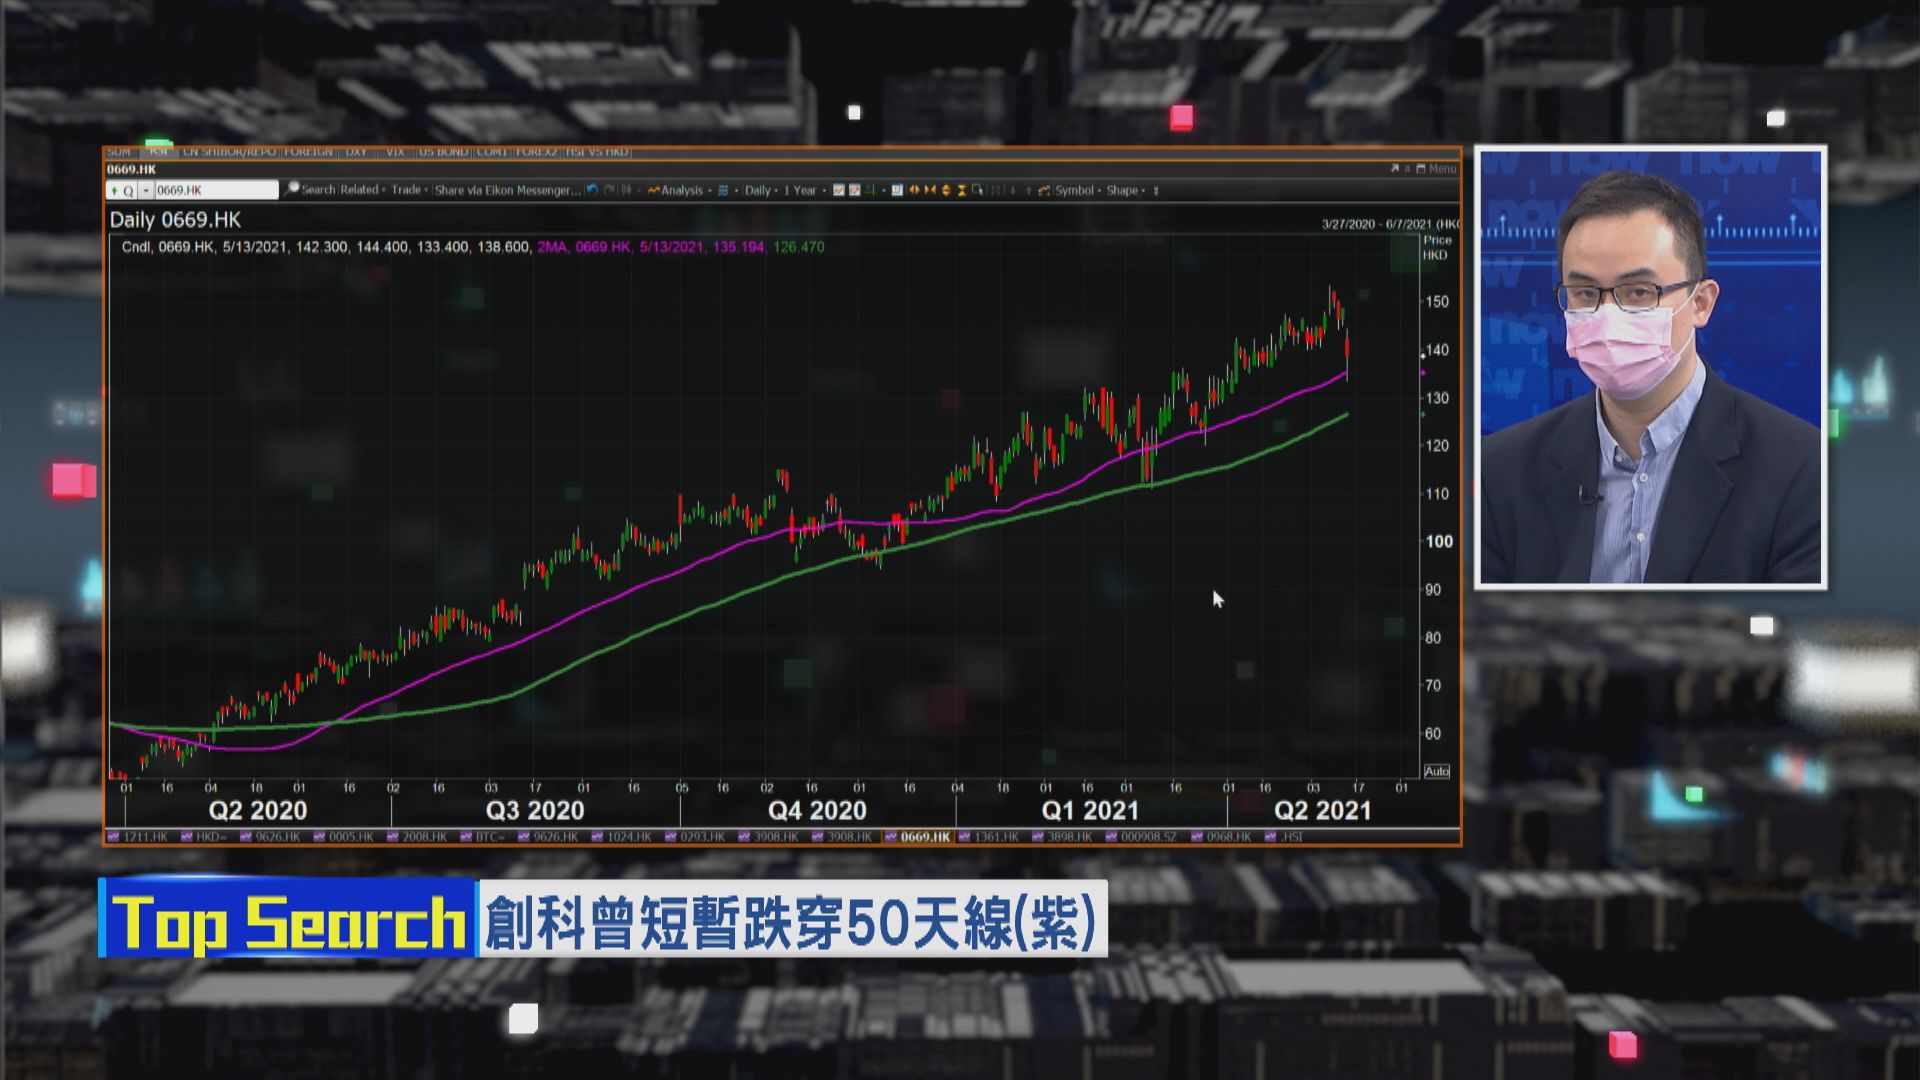This screenshot has width=1920, height=1080.
Task: Toggle the left-right pan arrows icon
Action: (x=915, y=190)
